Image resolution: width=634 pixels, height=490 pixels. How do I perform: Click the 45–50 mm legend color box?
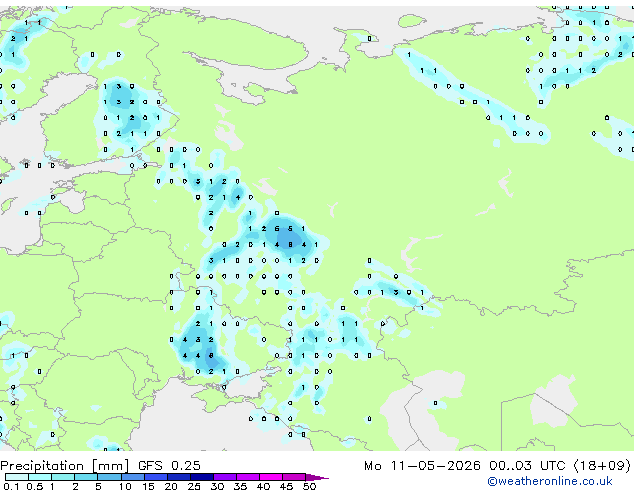coord(294,477)
